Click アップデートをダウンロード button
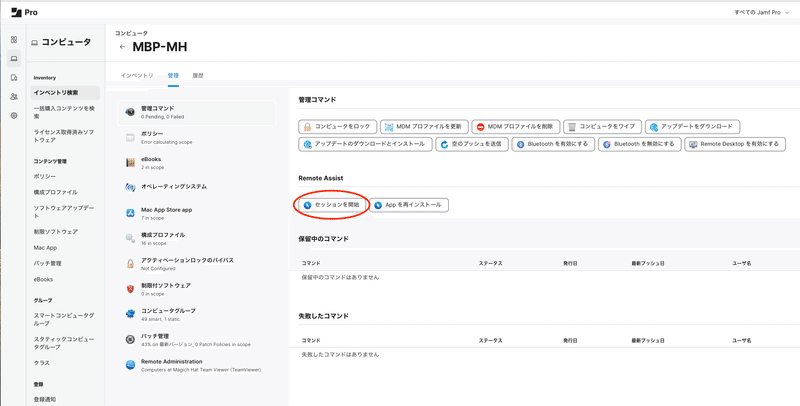 point(692,126)
